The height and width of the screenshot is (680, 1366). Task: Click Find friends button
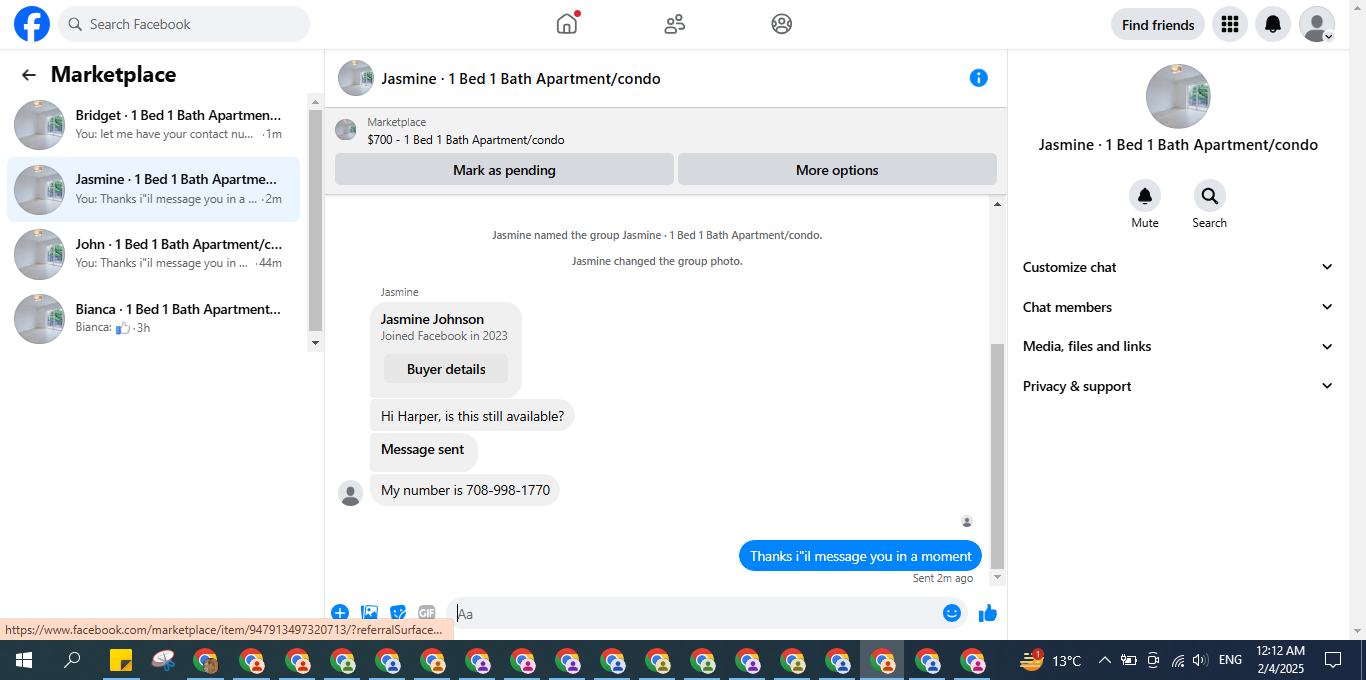click(1158, 24)
